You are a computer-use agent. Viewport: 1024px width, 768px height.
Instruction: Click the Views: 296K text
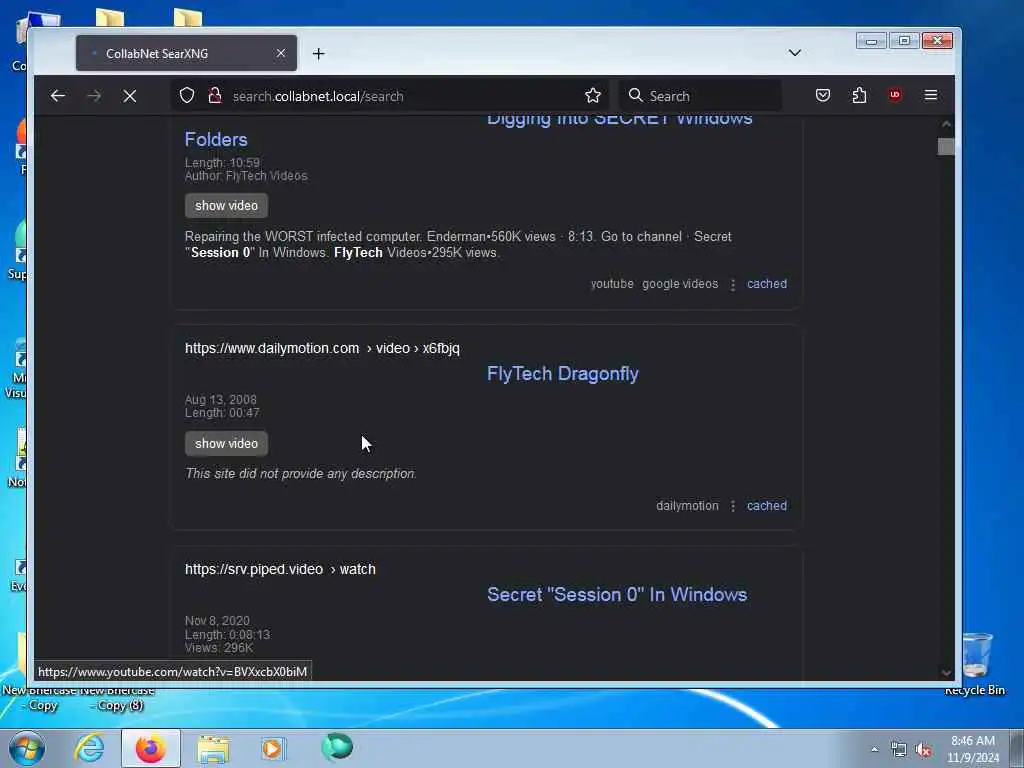pos(219,648)
